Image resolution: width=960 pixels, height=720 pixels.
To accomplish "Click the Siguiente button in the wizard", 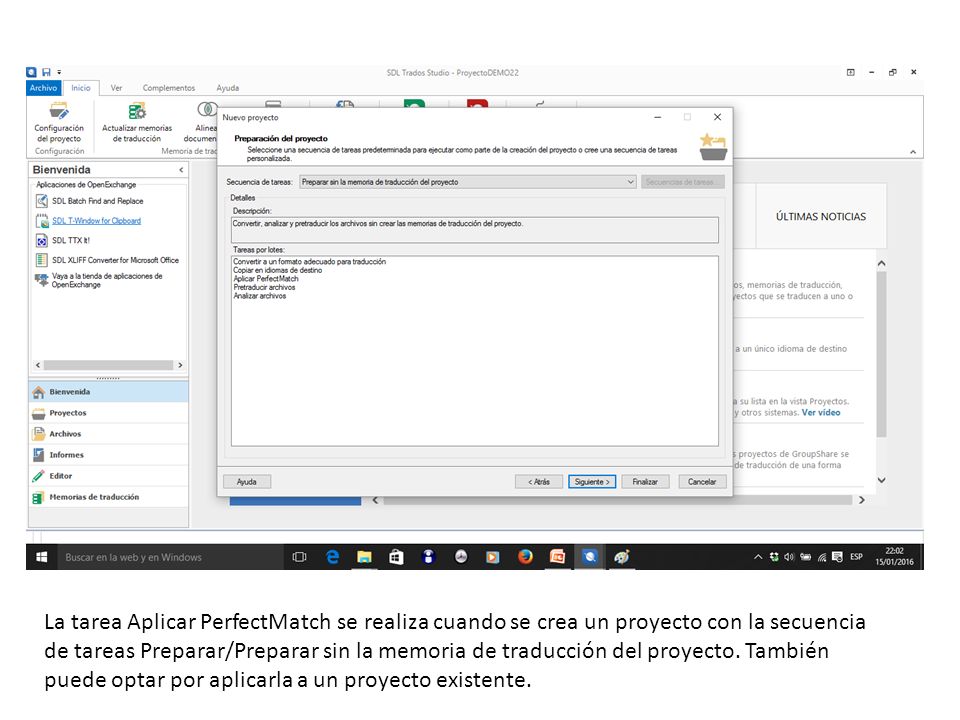I will point(592,482).
